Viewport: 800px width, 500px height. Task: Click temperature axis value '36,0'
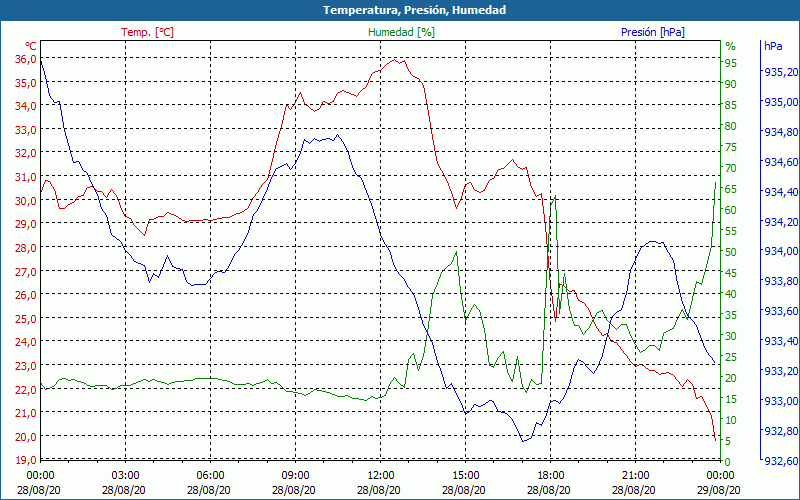(26, 59)
